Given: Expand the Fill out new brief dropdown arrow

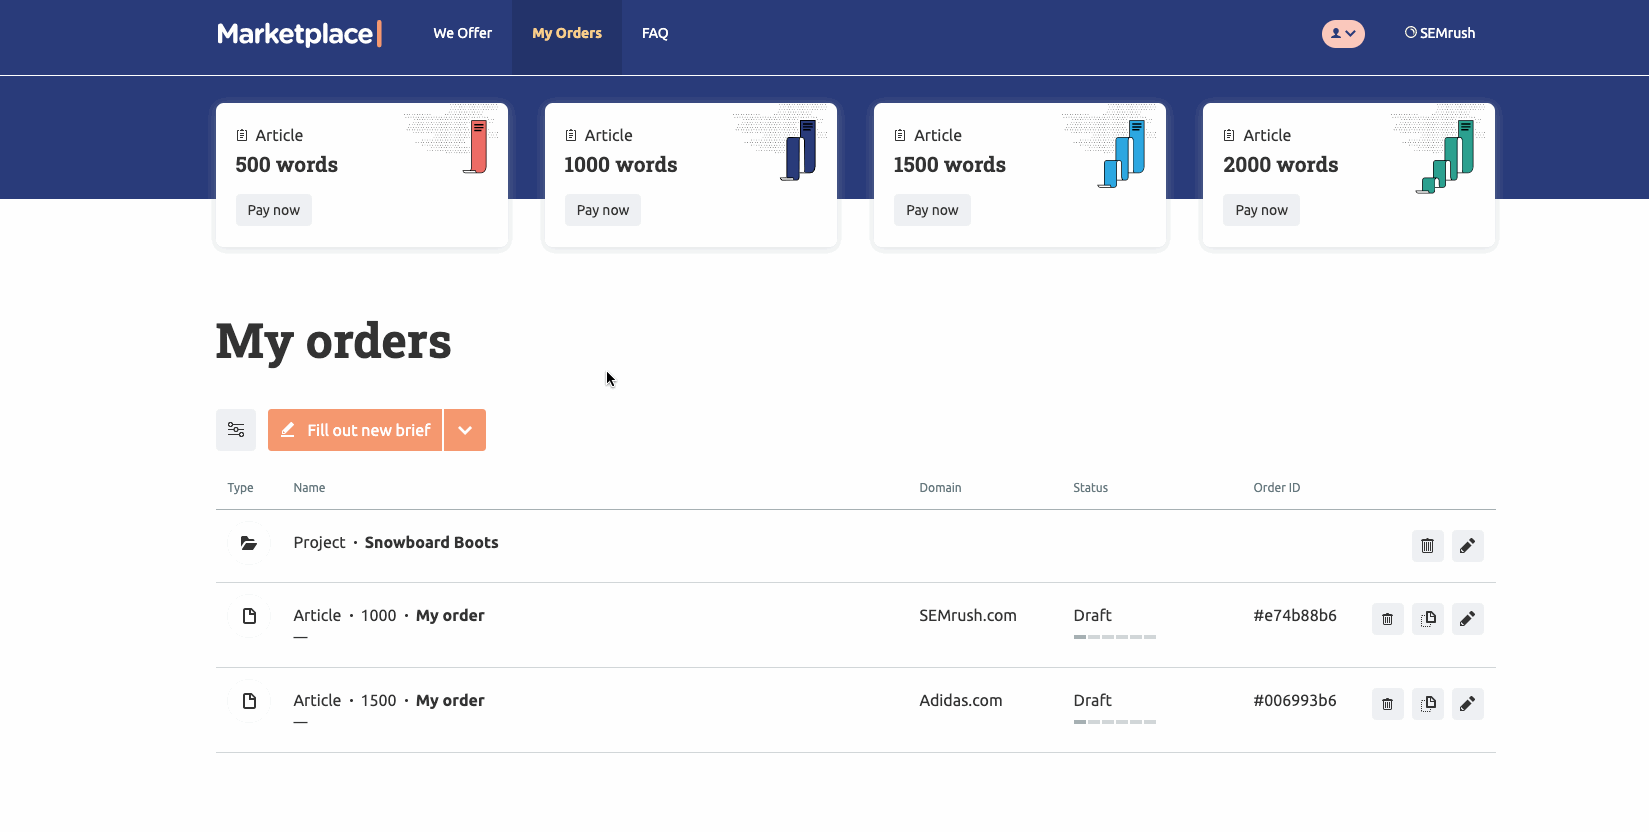Looking at the screenshot, I should click(465, 430).
